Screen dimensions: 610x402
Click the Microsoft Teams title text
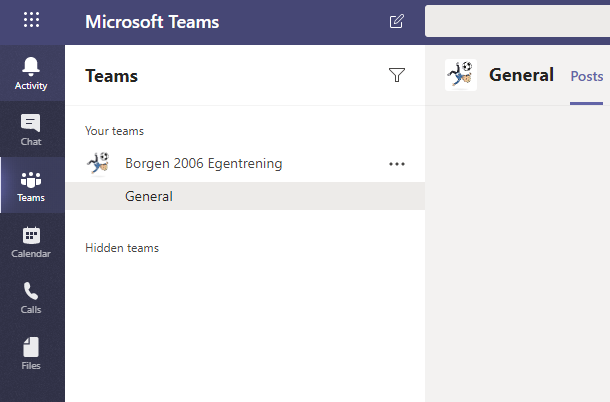click(x=152, y=22)
